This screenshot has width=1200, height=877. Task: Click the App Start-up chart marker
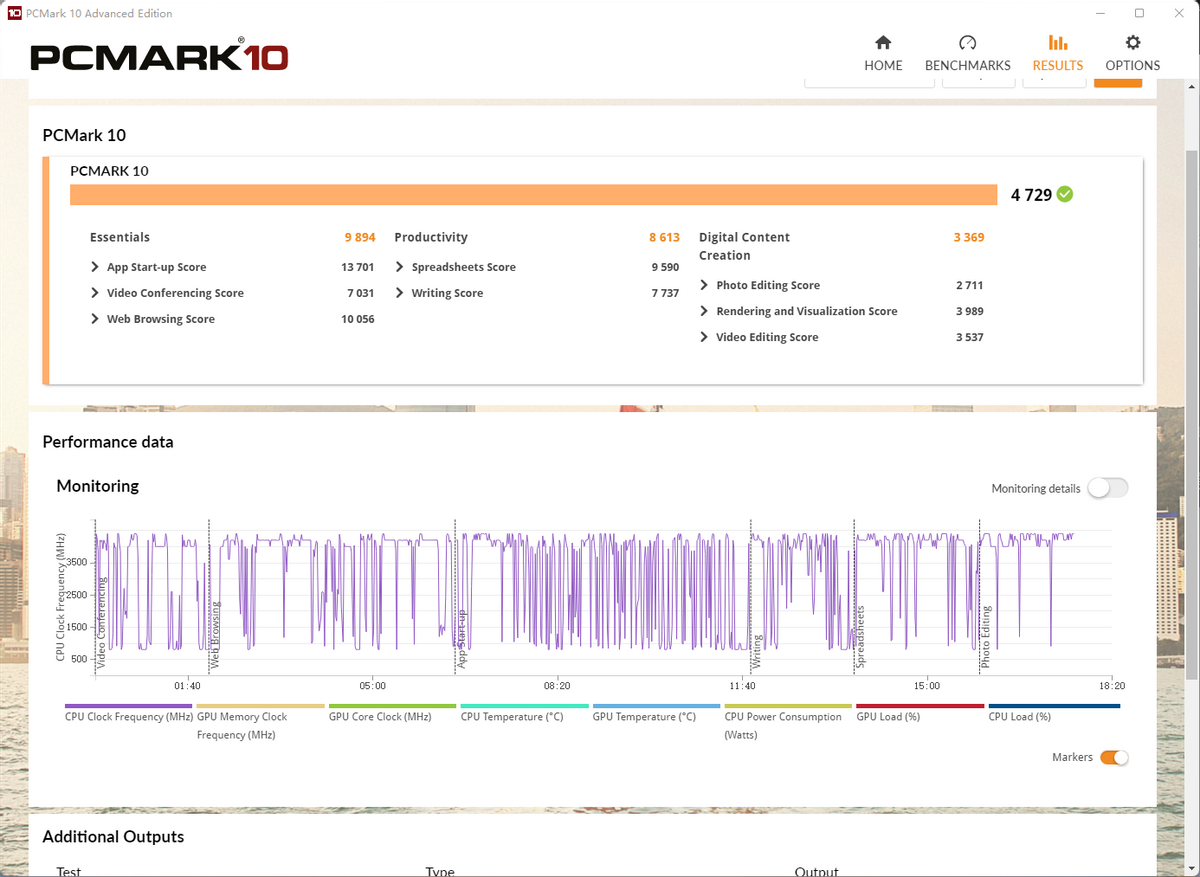coord(461,638)
